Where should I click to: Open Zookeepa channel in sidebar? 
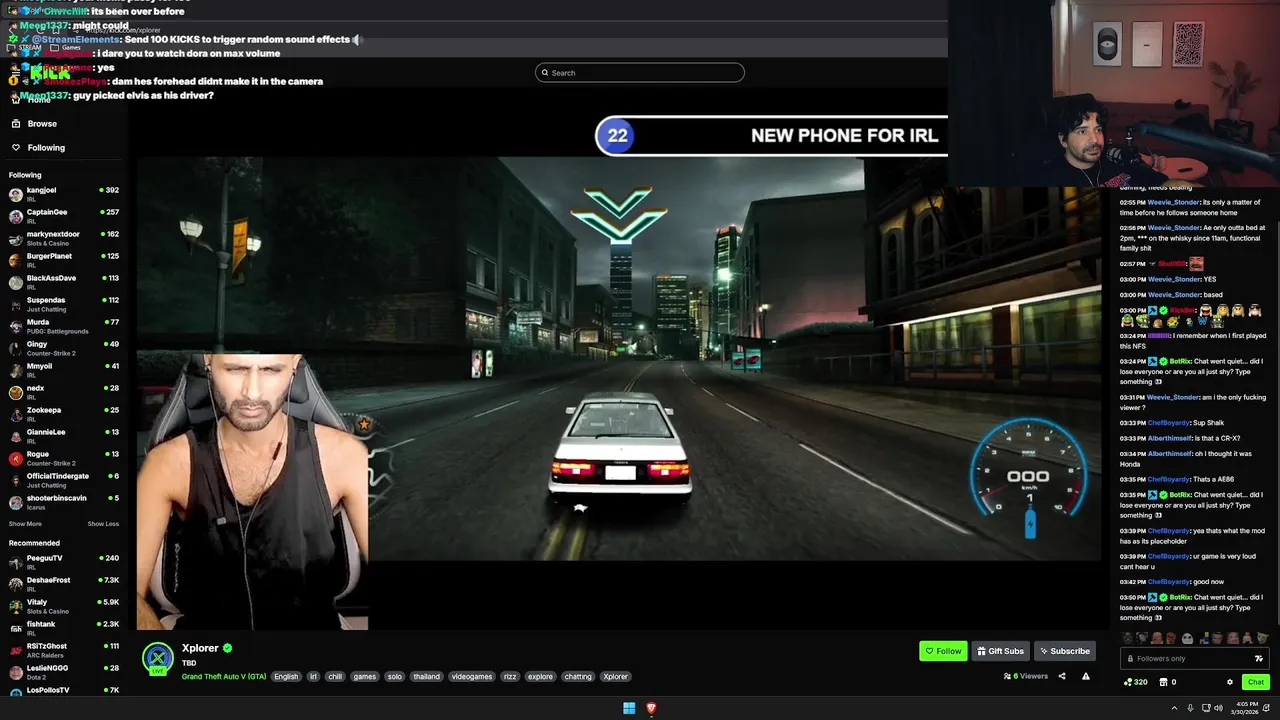tap(64, 414)
